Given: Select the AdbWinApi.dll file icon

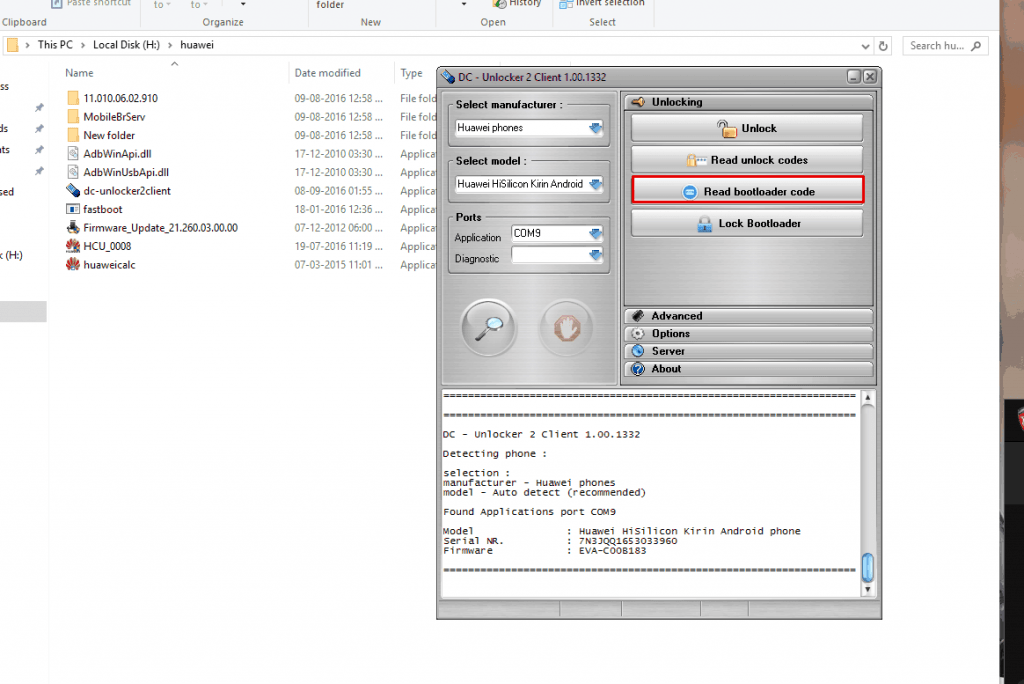Looking at the screenshot, I should coord(73,154).
